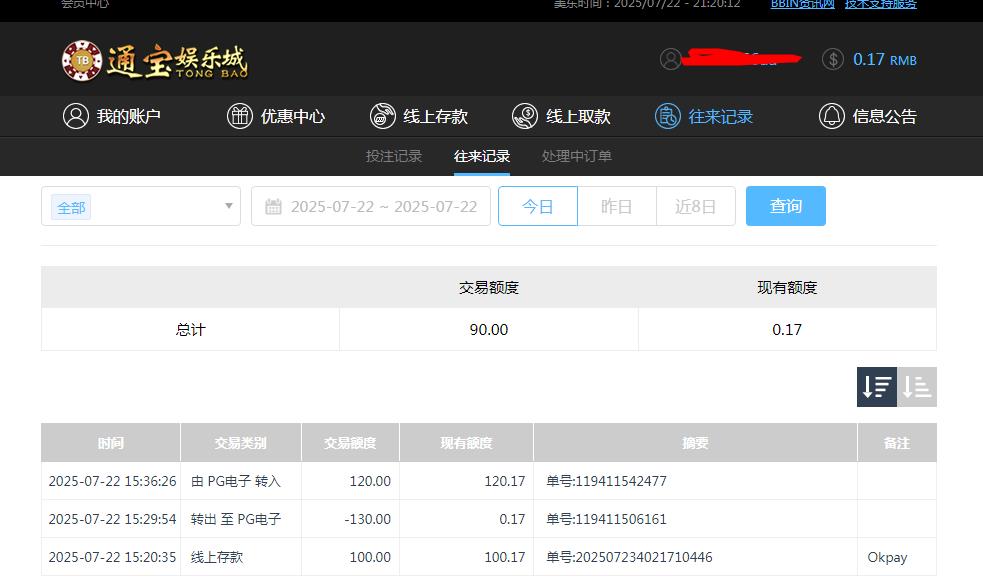Click the dollar balance icon next to 0.17 RMB

click(832, 59)
